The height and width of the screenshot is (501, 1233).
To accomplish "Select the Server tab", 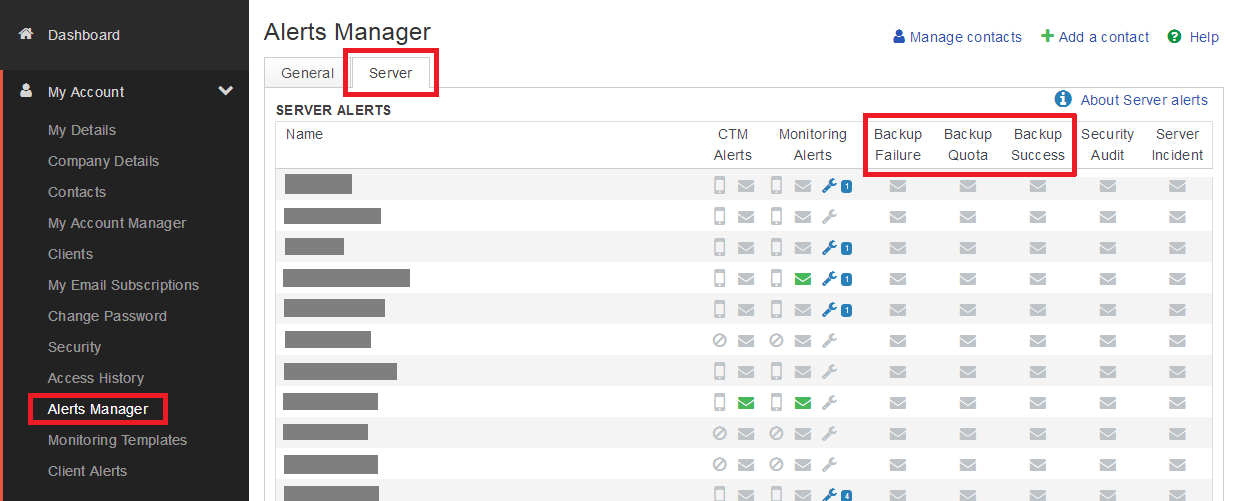I will (x=390, y=73).
